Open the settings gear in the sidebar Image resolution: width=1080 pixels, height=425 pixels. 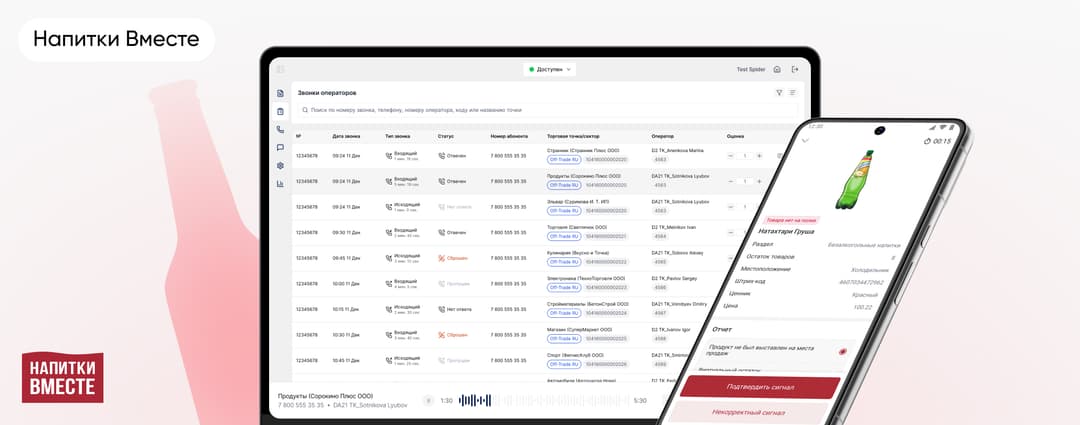[280, 166]
